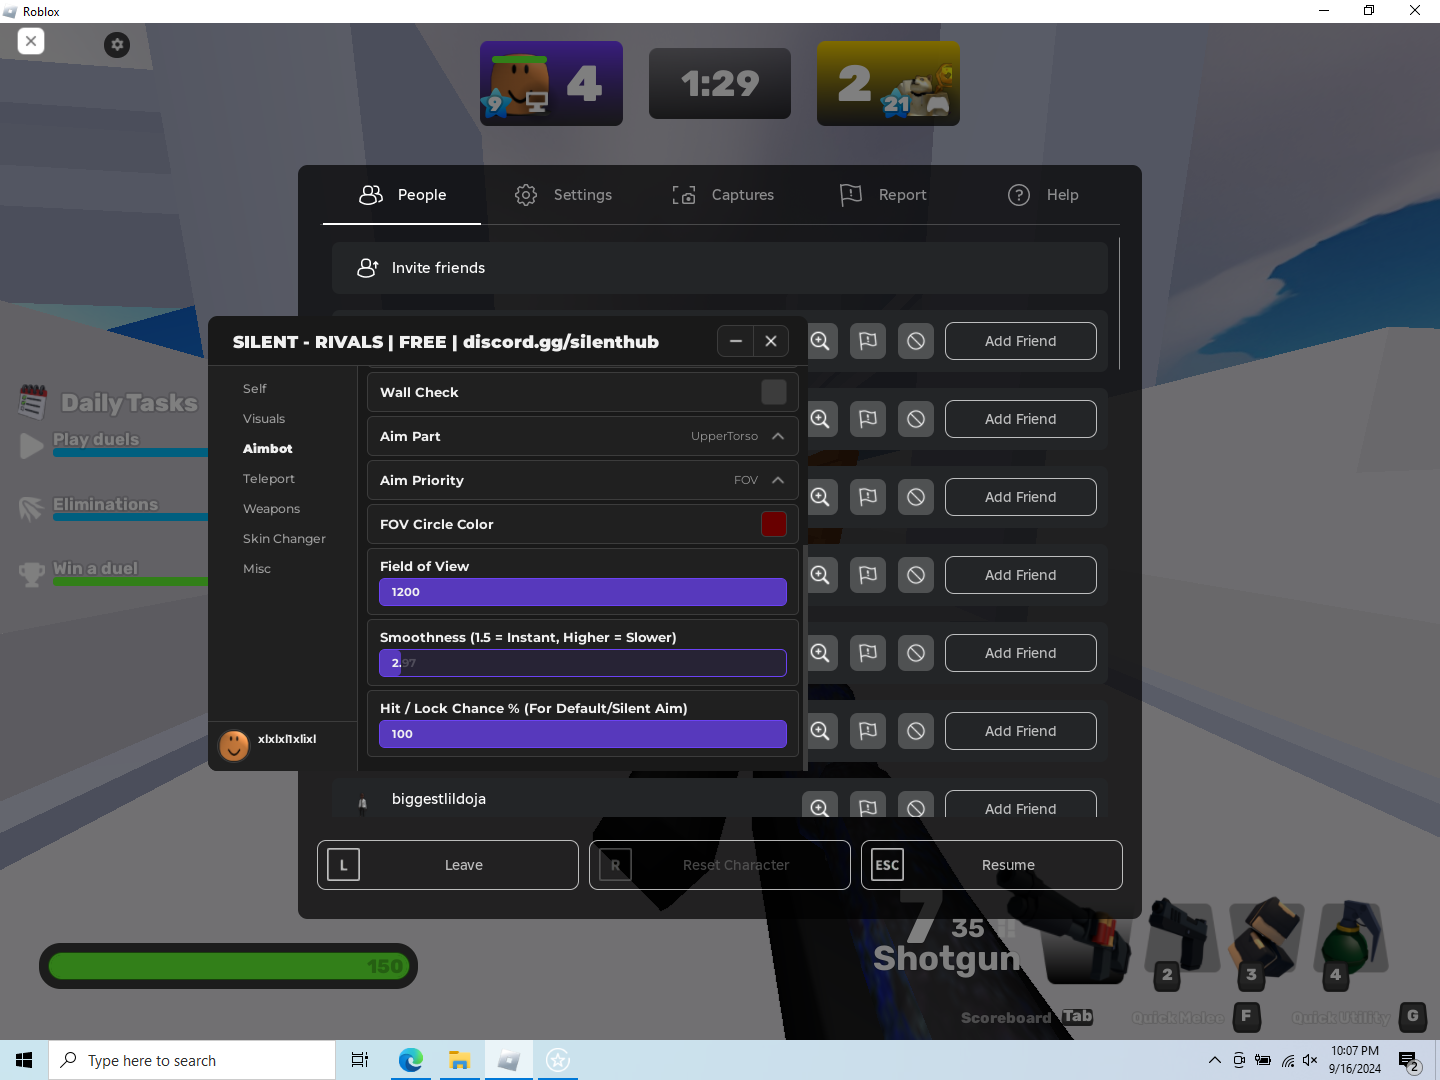
Task: Launch Microsoft Edge from the taskbar
Action: [x=410, y=1060]
